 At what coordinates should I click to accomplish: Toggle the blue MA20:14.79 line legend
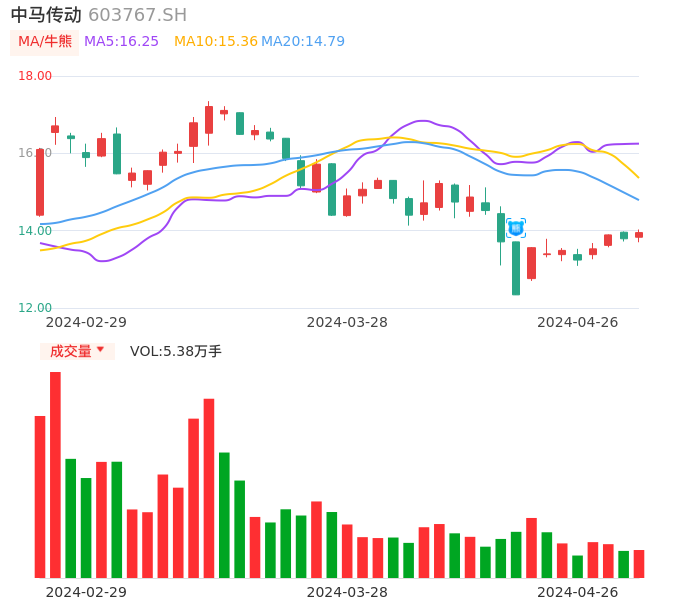(x=303, y=42)
